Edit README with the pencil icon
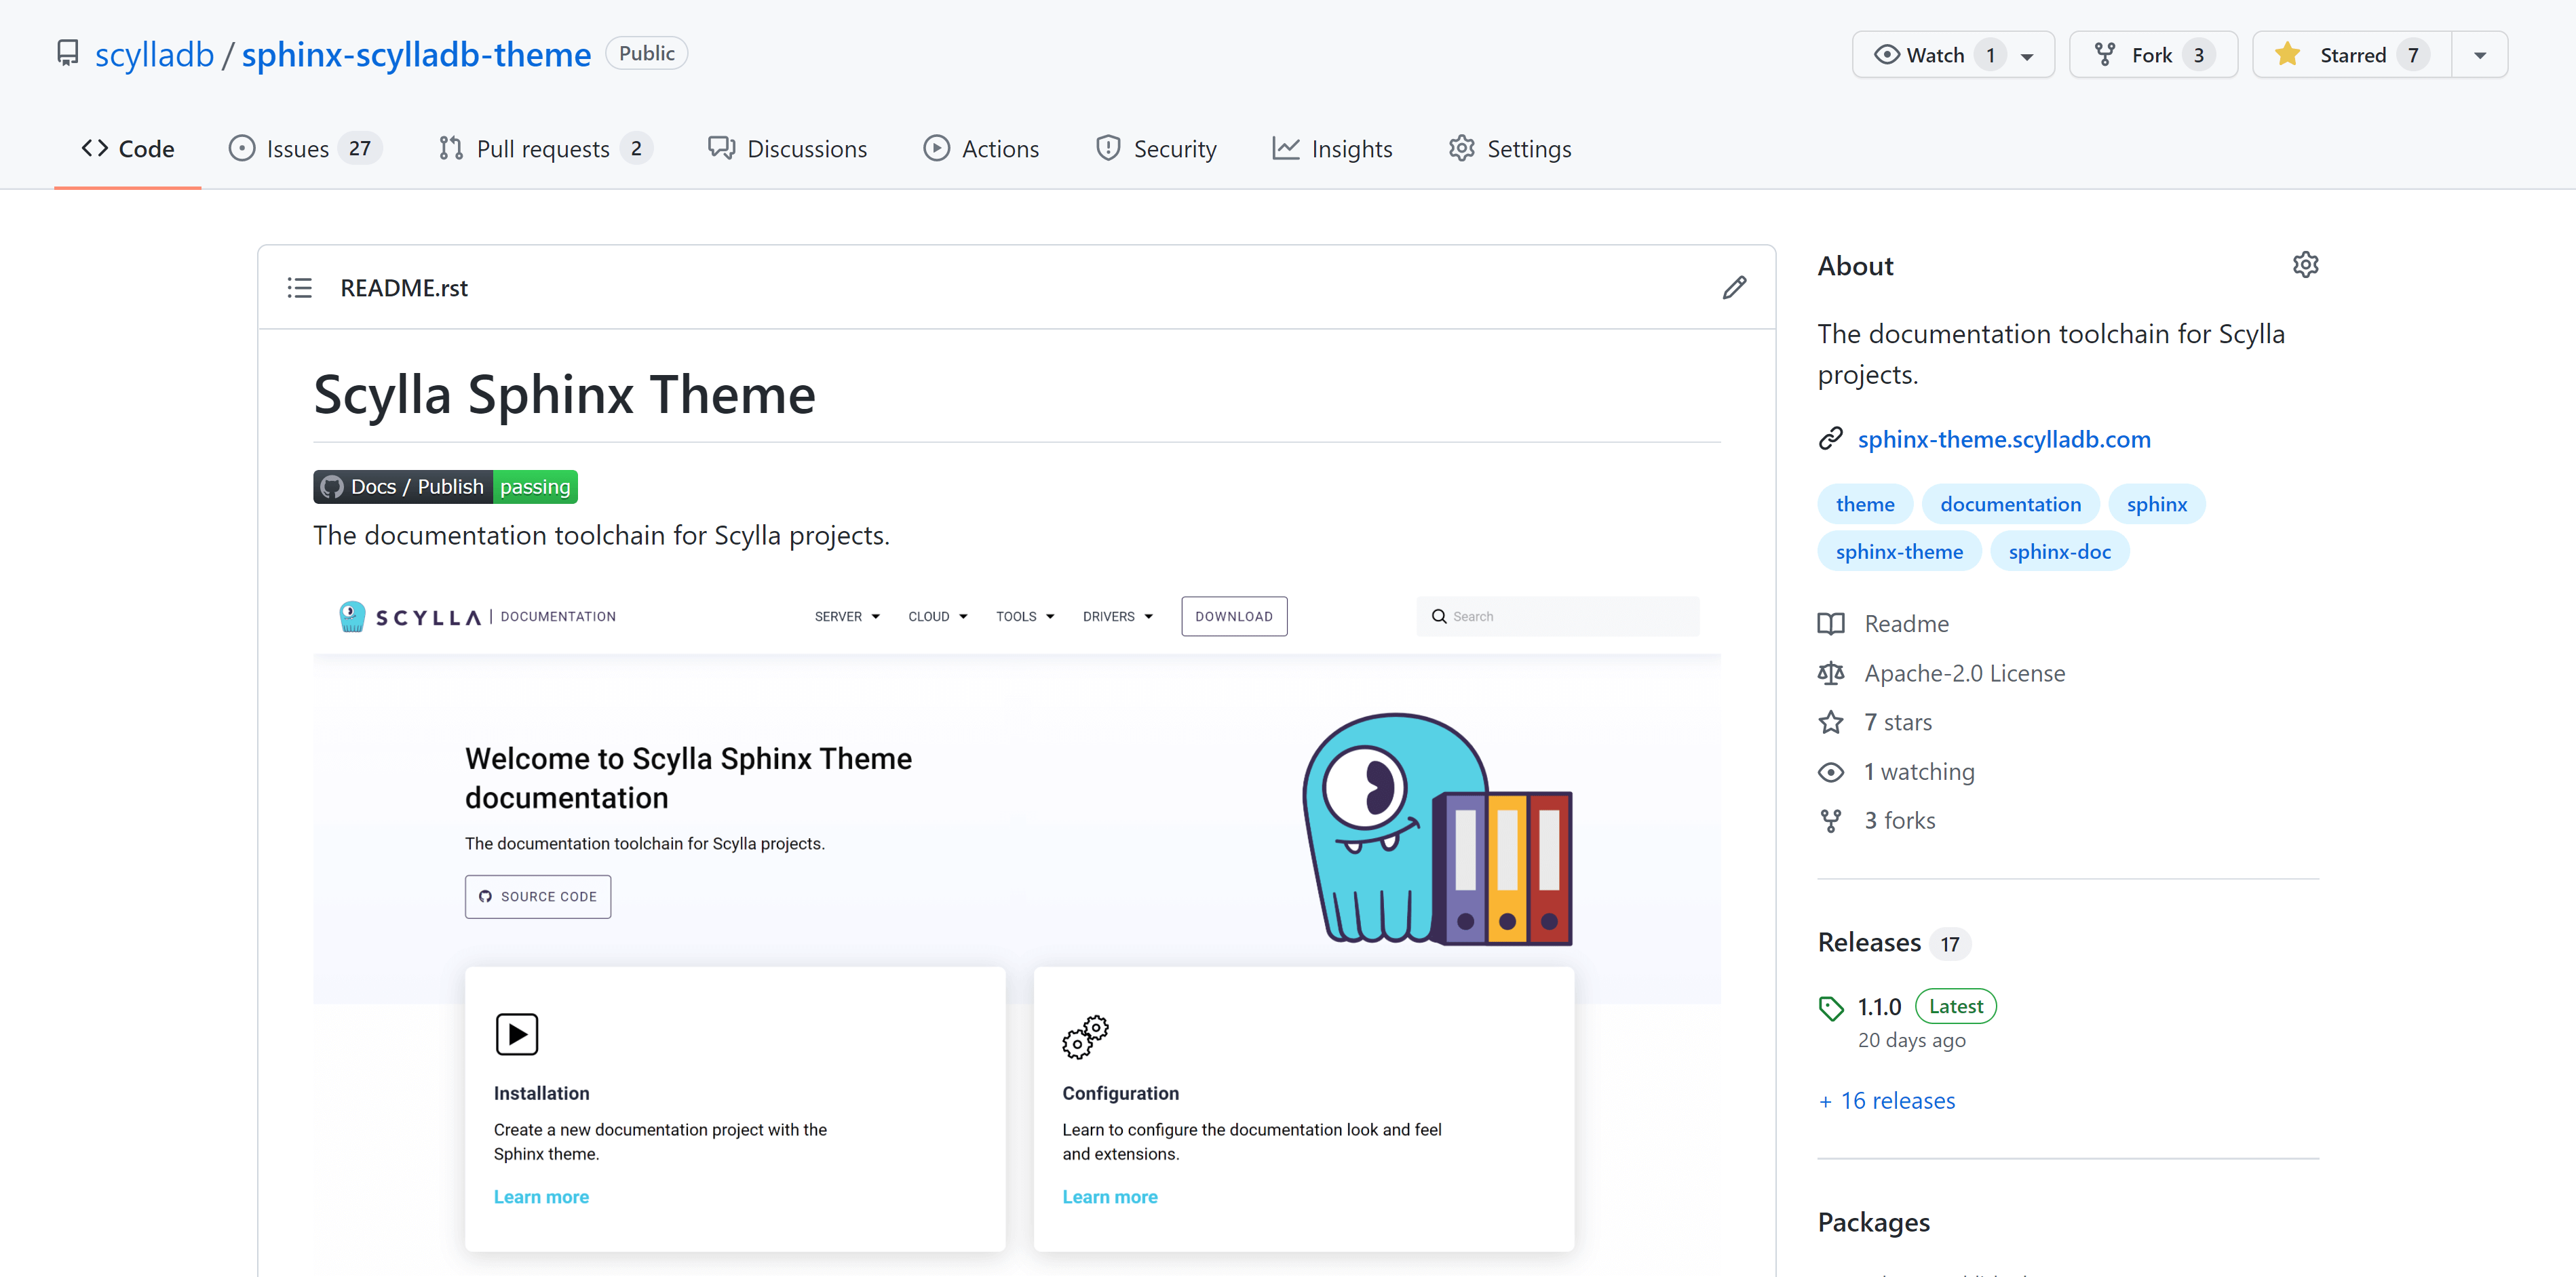2576x1277 pixels. click(x=1735, y=288)
